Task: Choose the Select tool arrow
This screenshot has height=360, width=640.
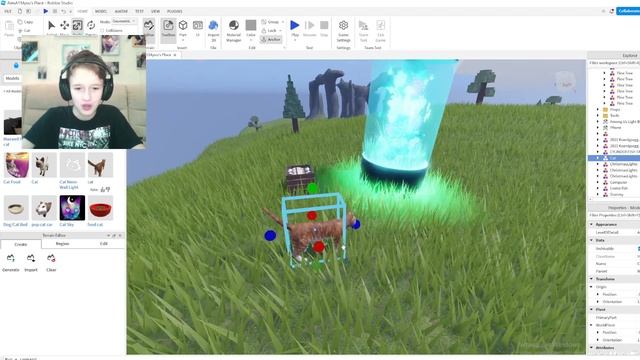Action: 51,25
